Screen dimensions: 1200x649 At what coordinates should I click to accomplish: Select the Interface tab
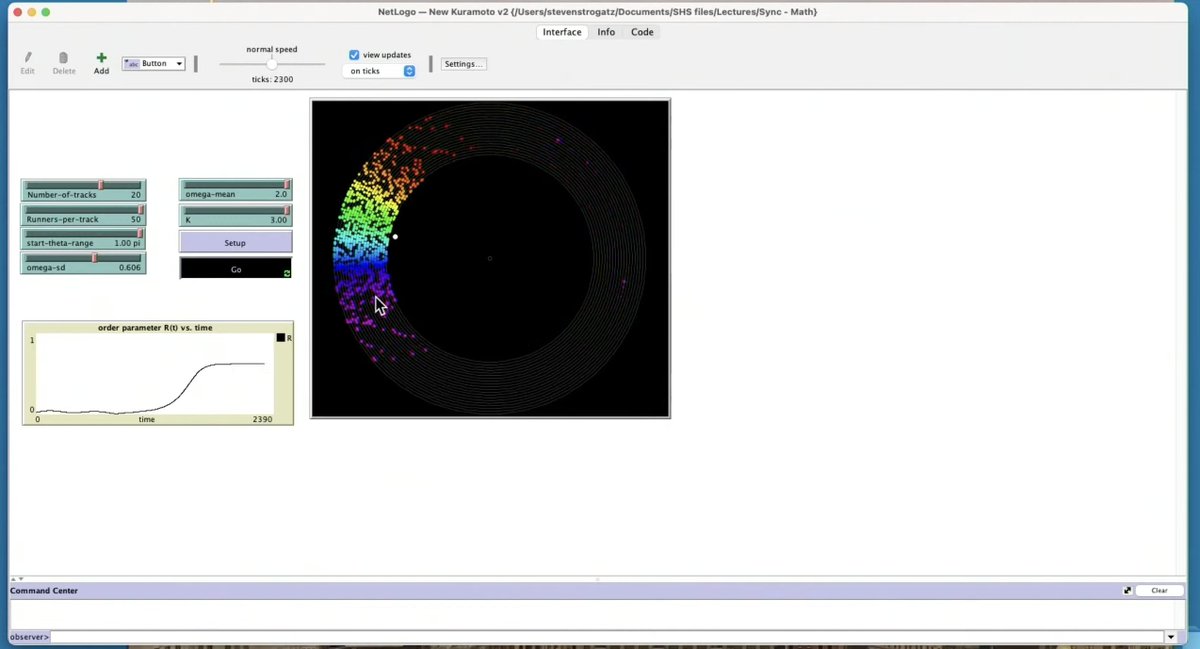click(x=562, y=32)
